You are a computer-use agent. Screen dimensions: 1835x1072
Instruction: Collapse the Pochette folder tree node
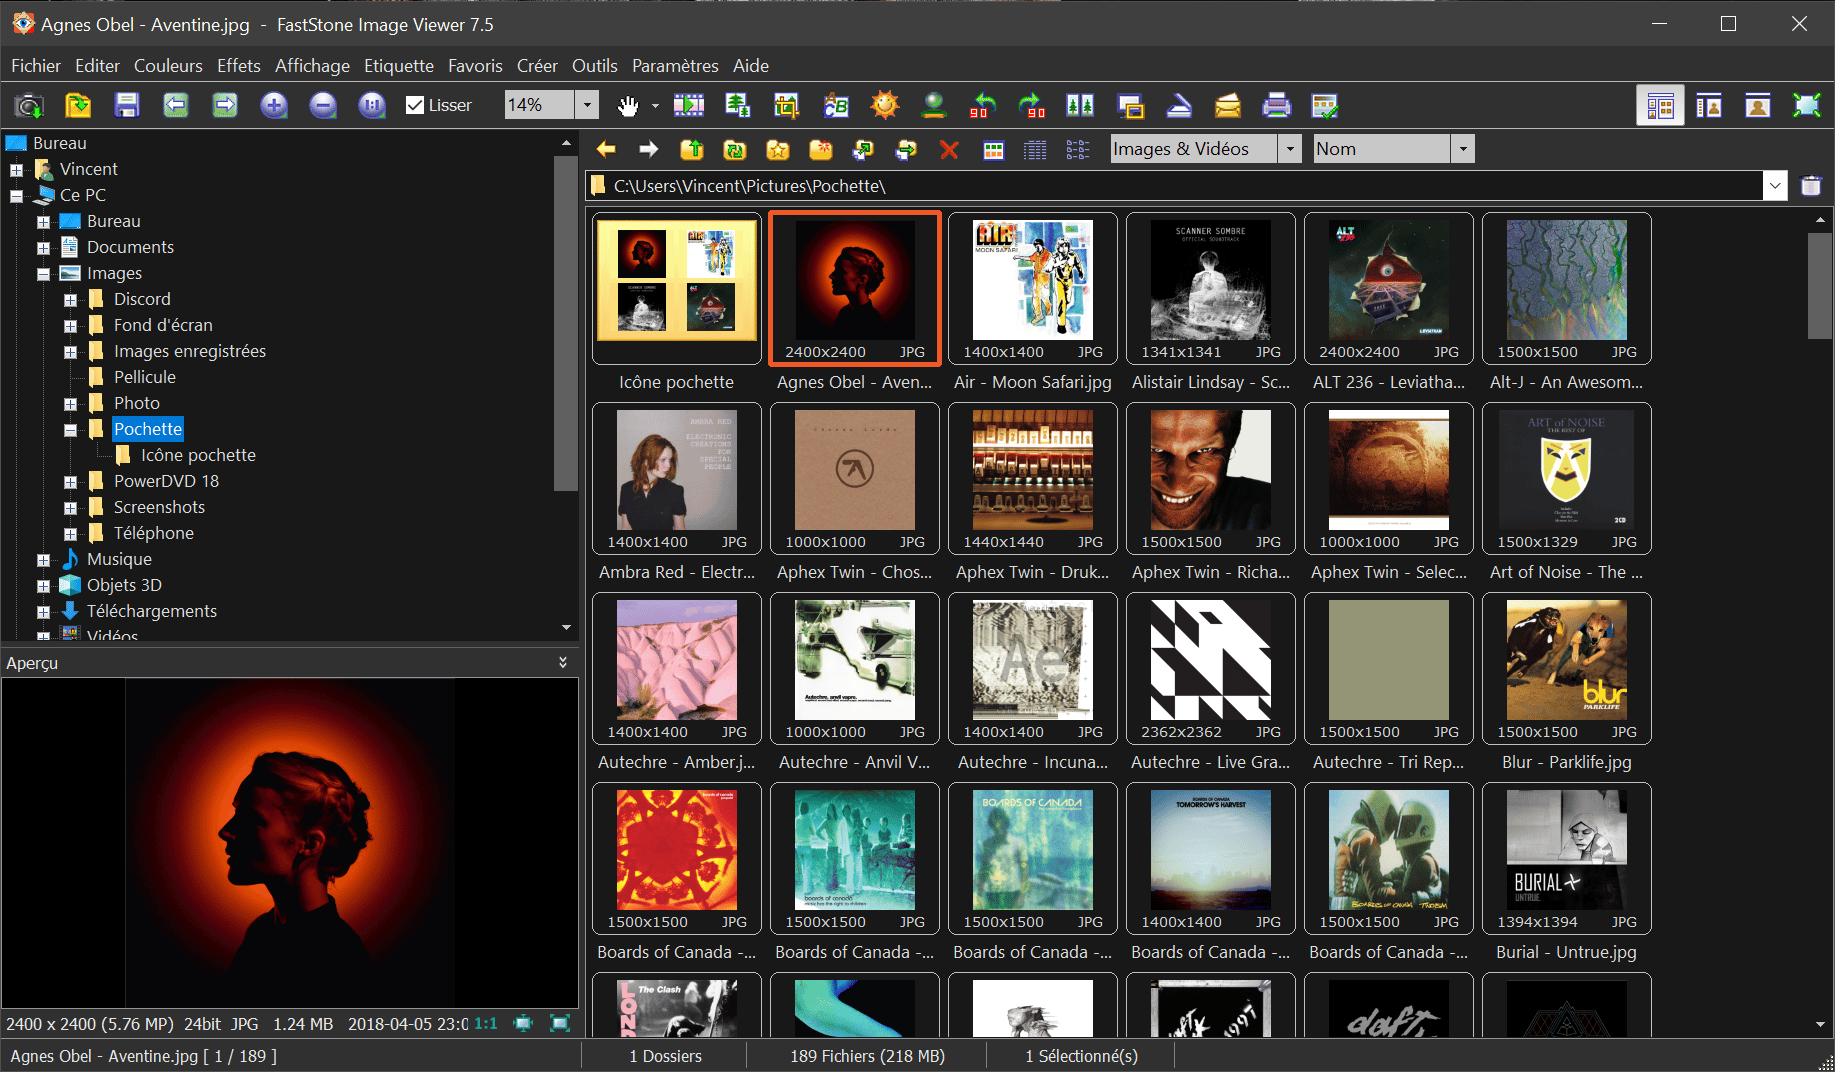pos(70,430)
